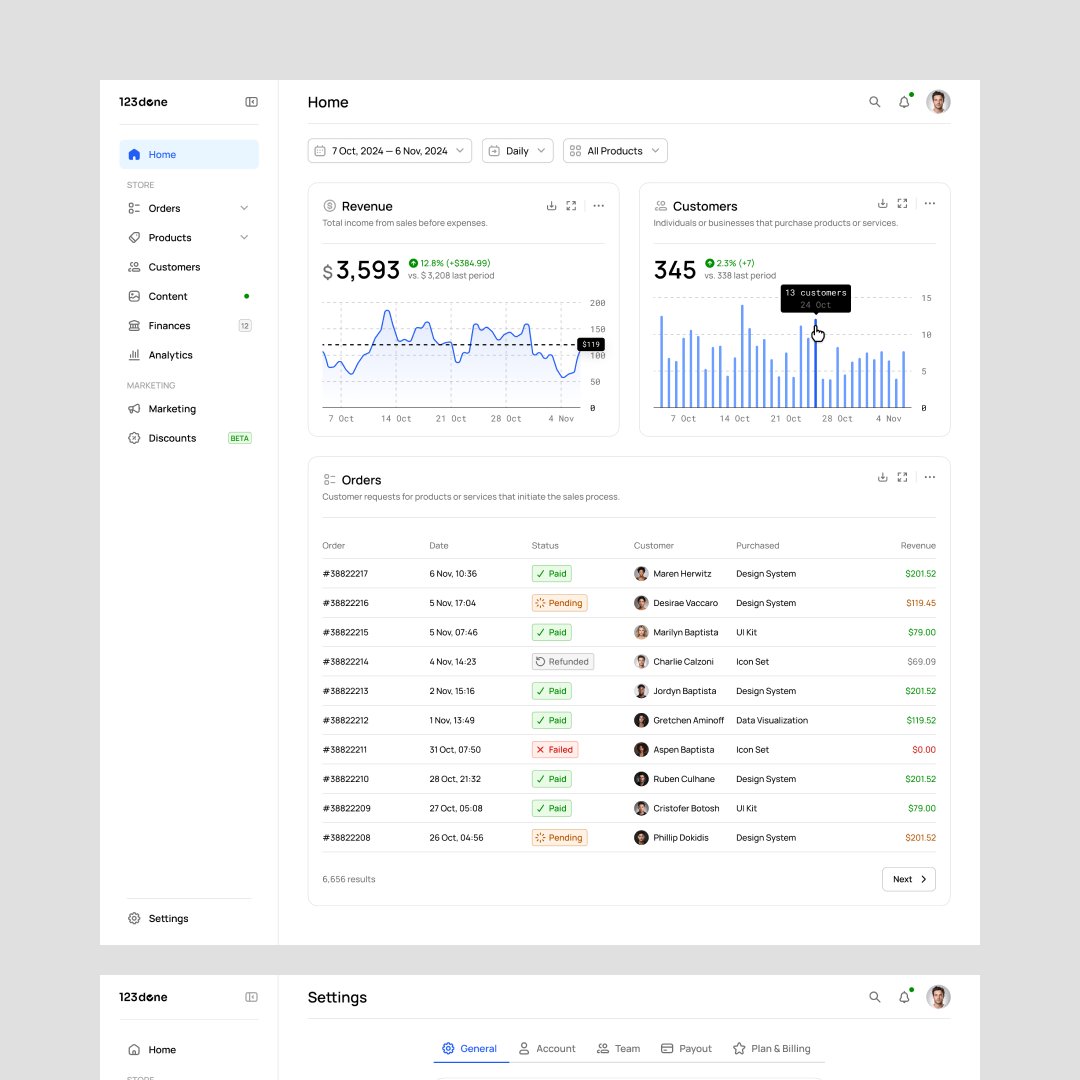Click highlighted 24 Oct customers bar
This screenshot has height=1080, width=1080.
click(816, 363)
